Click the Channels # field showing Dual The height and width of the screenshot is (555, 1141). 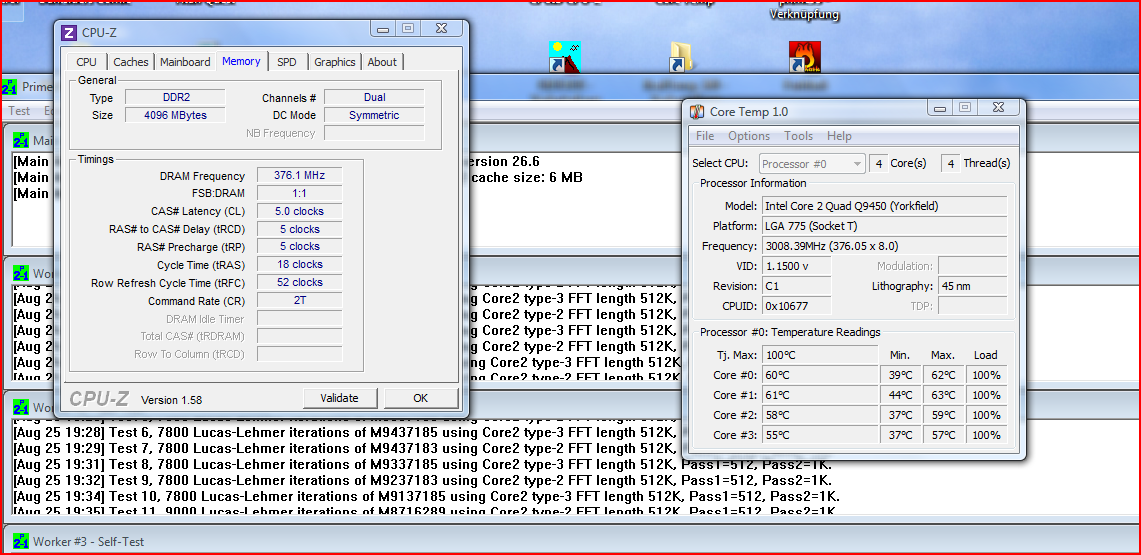click(374, 97)
